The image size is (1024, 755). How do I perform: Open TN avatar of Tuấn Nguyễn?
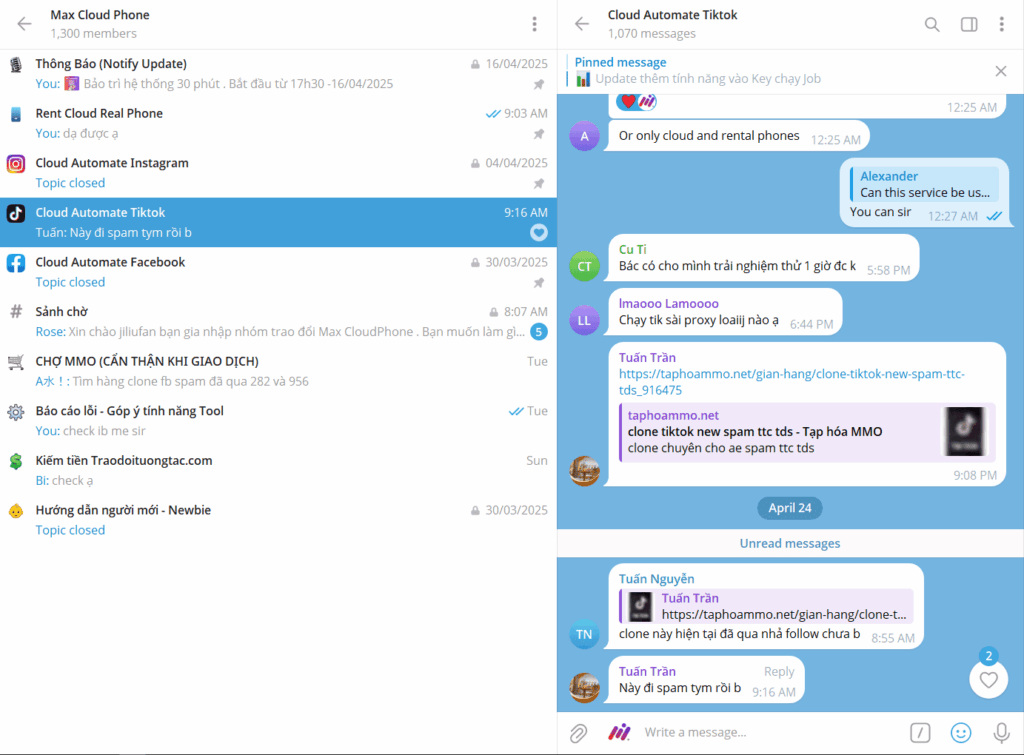click(584, 634)
